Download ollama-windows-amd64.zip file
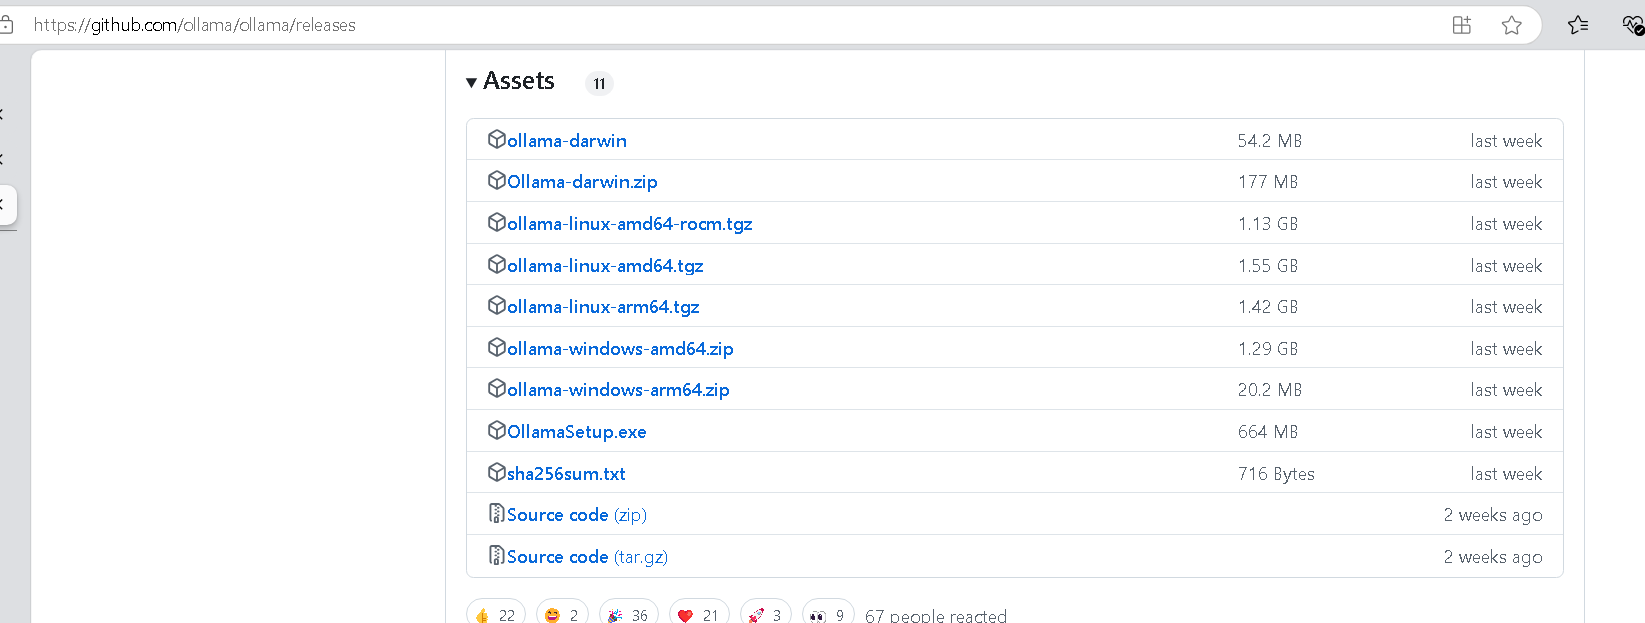Screen dimensions: 1645x623 [620, 349]
